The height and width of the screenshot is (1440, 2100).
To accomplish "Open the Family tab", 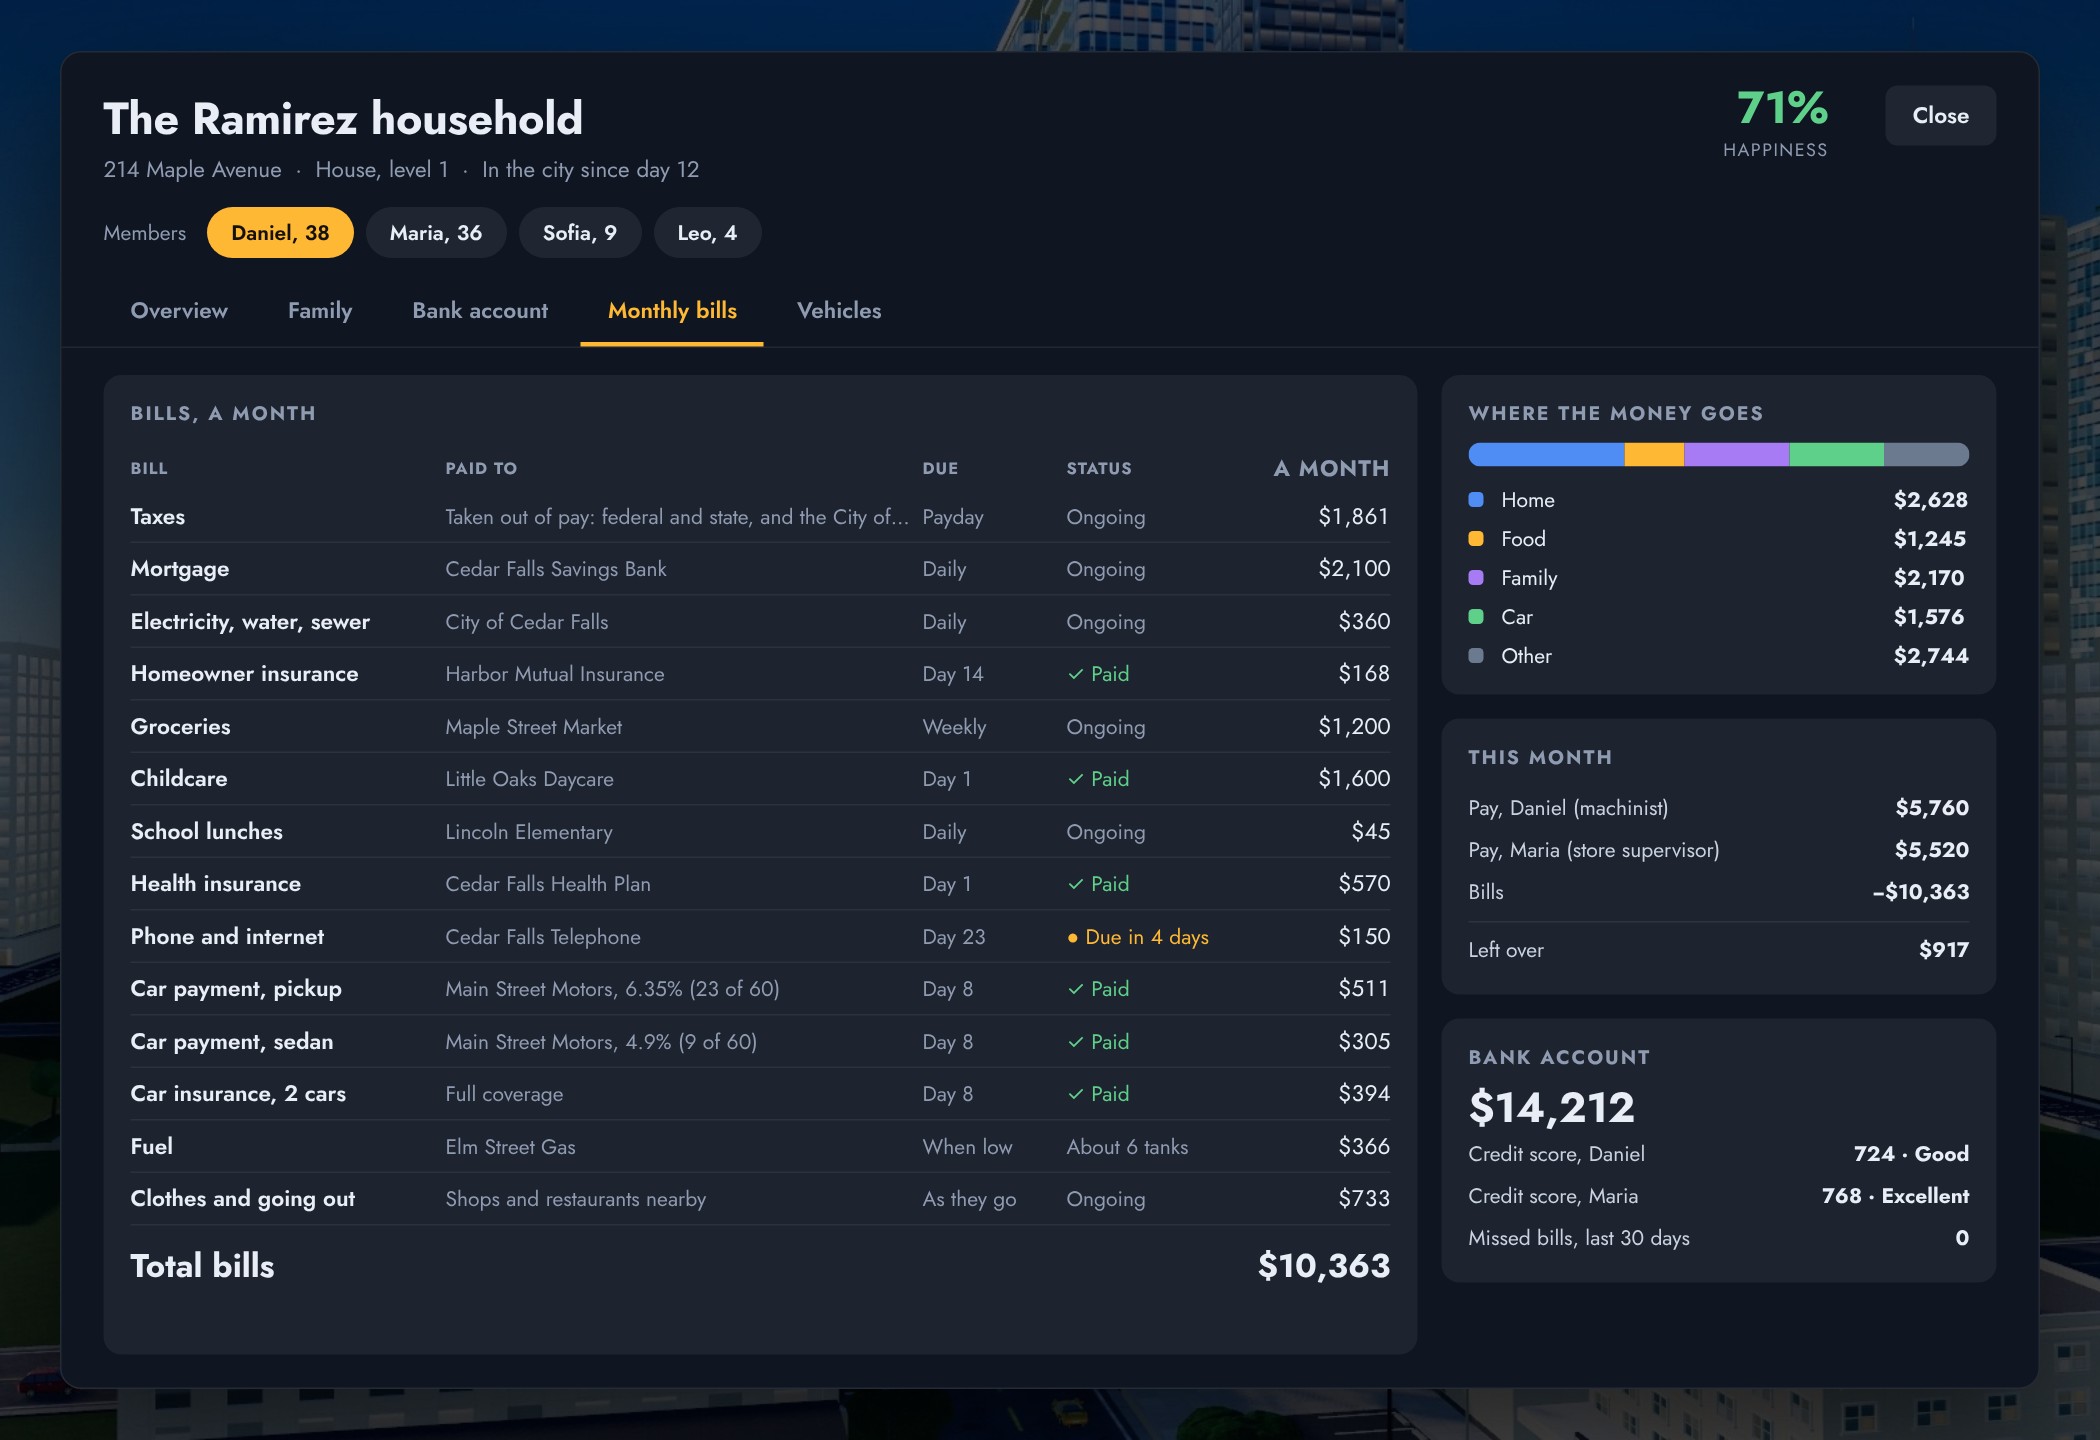I will click(x=320, y=311).
